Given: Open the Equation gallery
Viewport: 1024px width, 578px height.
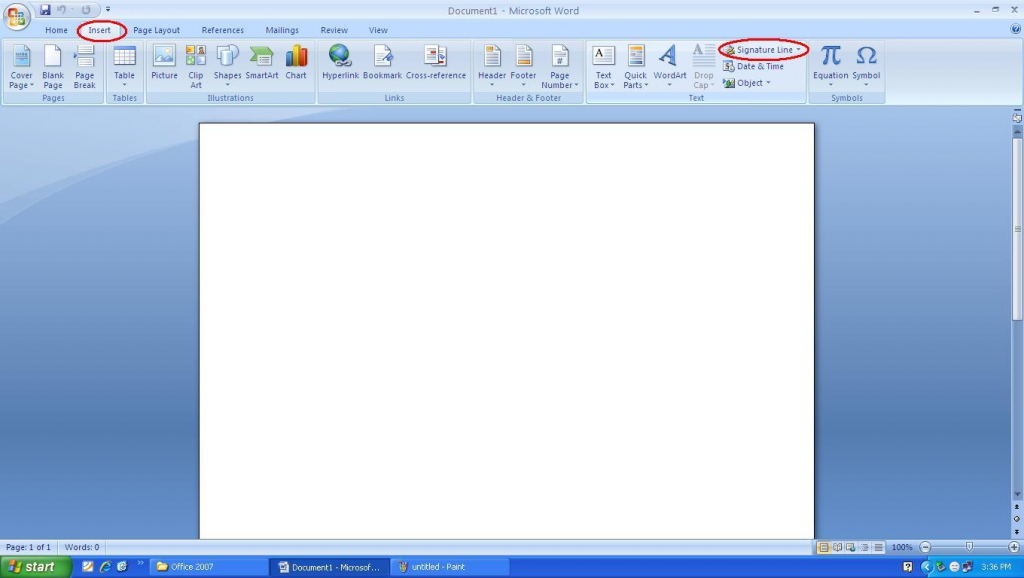Looking at the screenshot, I should (830, 67).
